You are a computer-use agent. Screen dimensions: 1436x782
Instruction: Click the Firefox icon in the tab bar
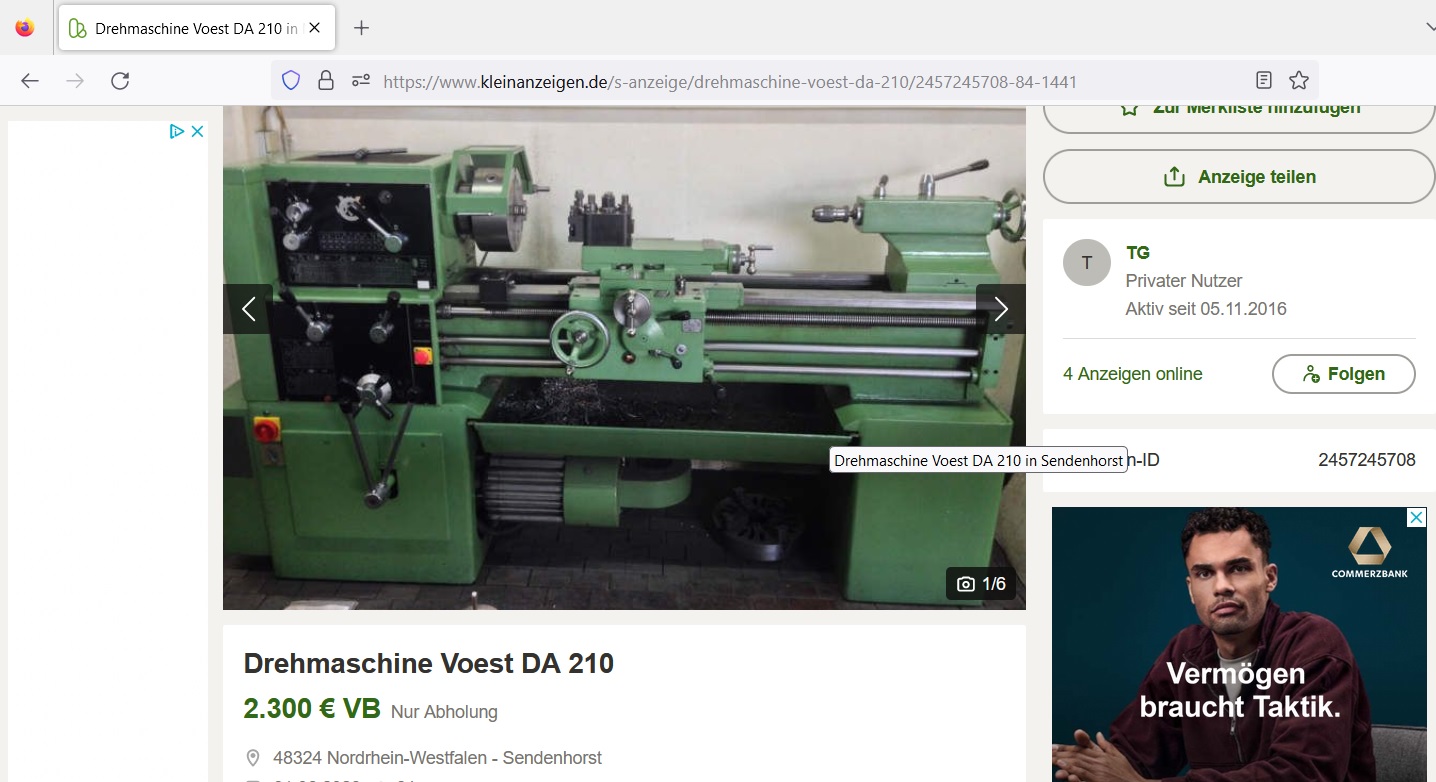coord(25,28)
